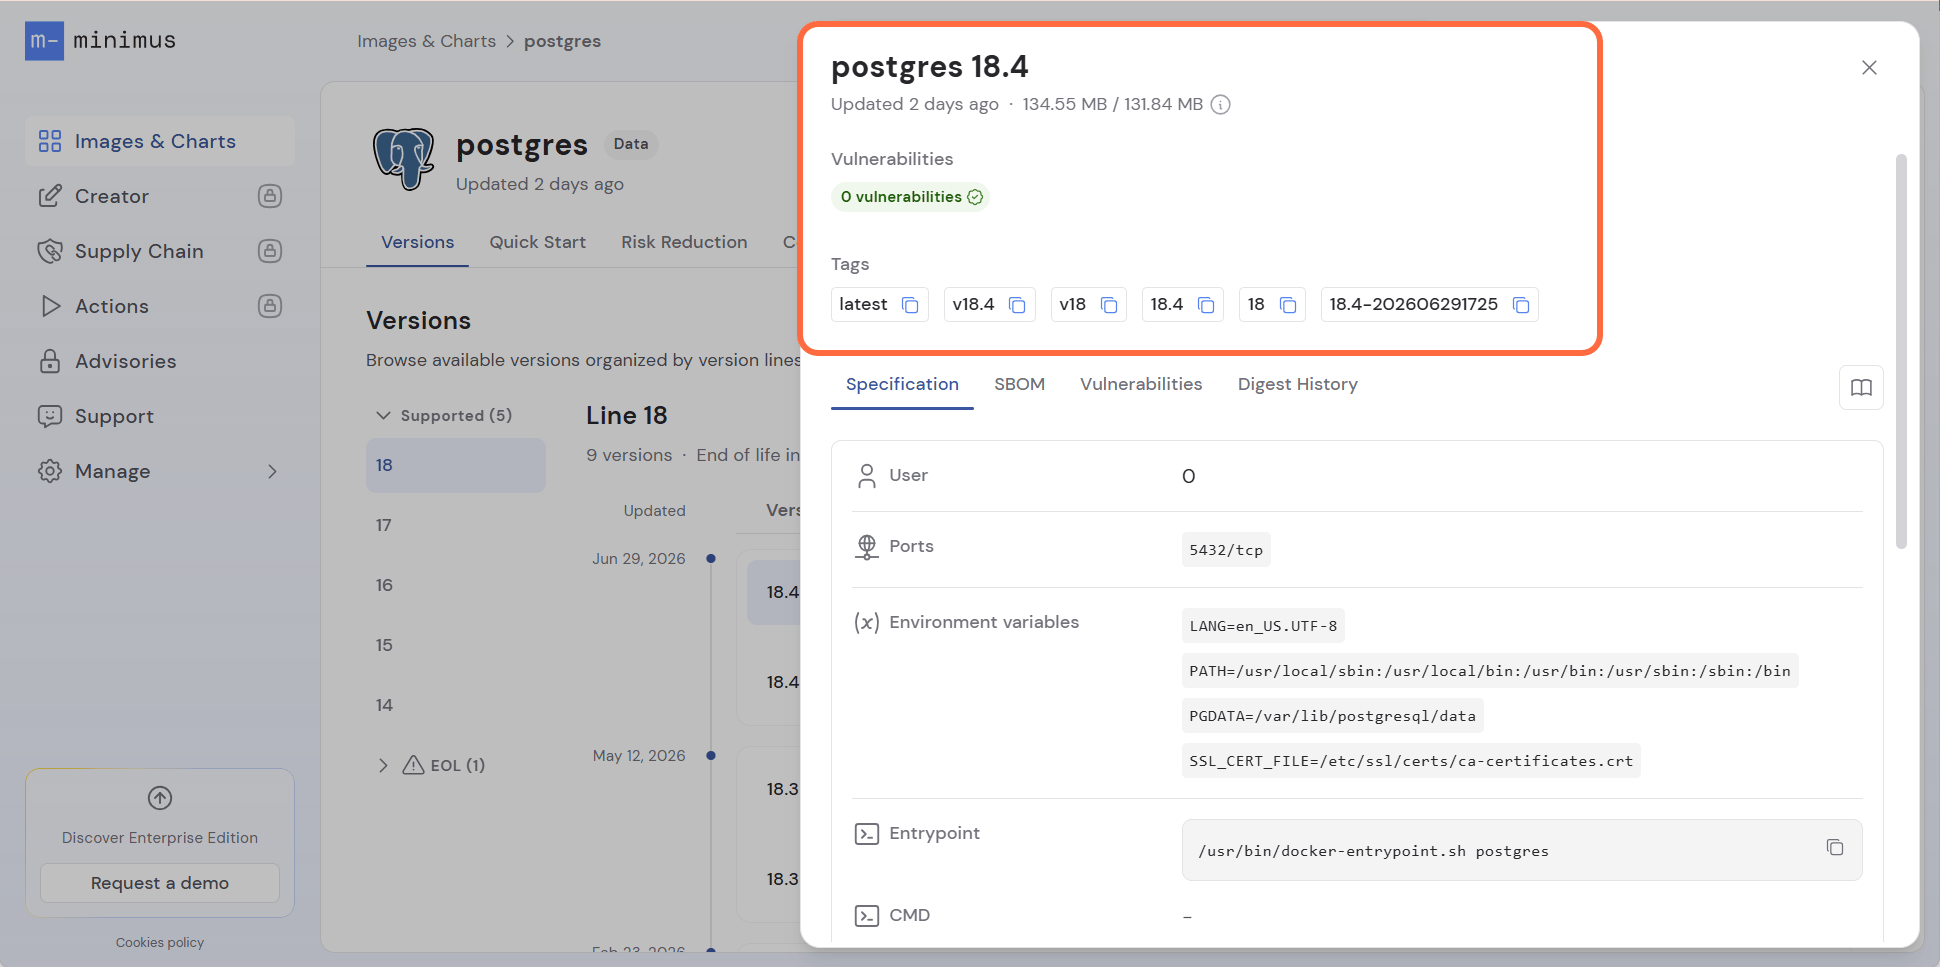
Task: Switch to the Specification tab
Action: [x=902, y=384]
